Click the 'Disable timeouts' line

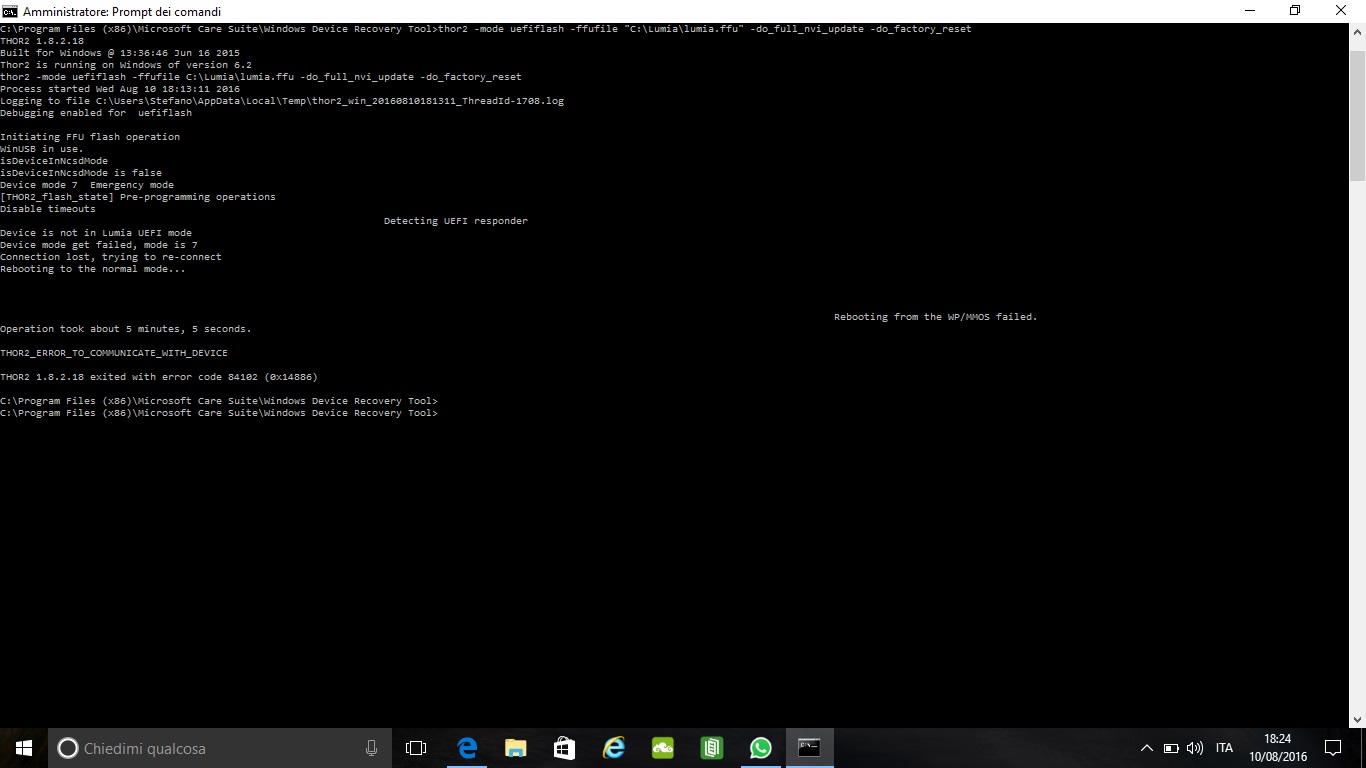click(x=48, y=209)
